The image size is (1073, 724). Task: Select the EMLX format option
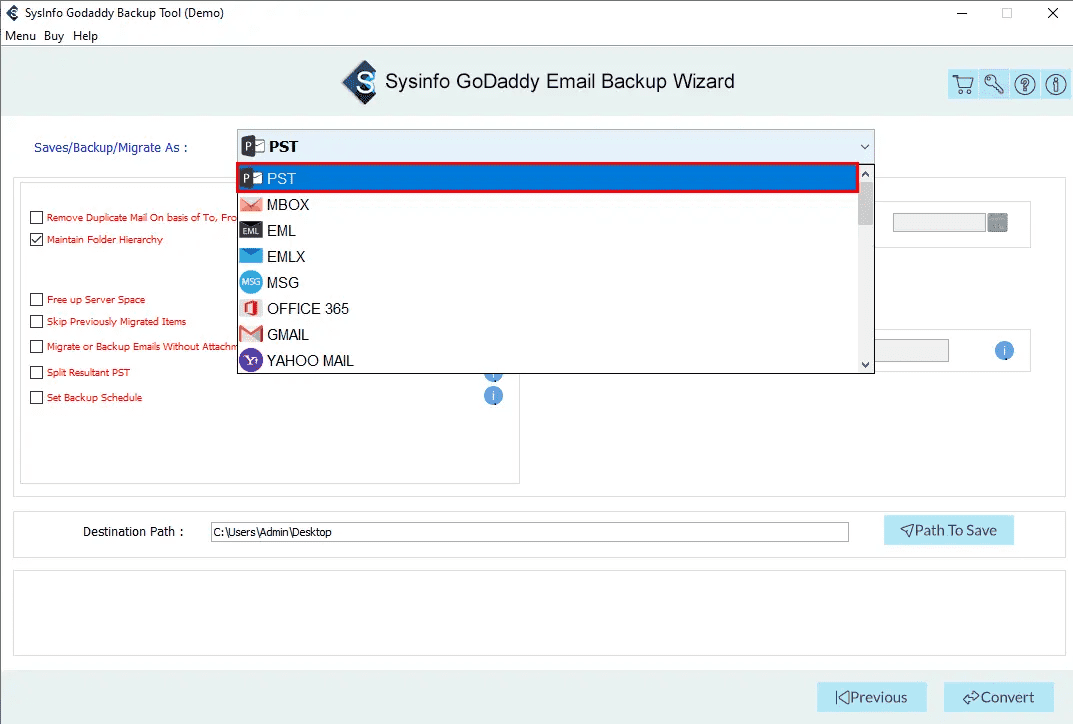(284, 256)
